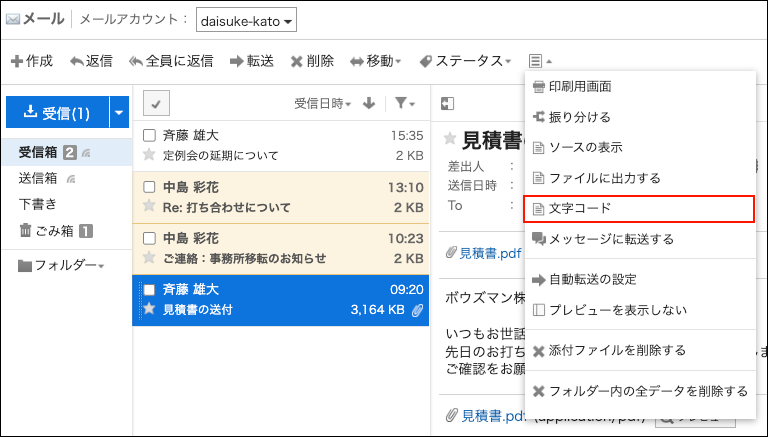Open the 下書き drafts folder
The image size is (768, 437).
(x=38, y=204)
